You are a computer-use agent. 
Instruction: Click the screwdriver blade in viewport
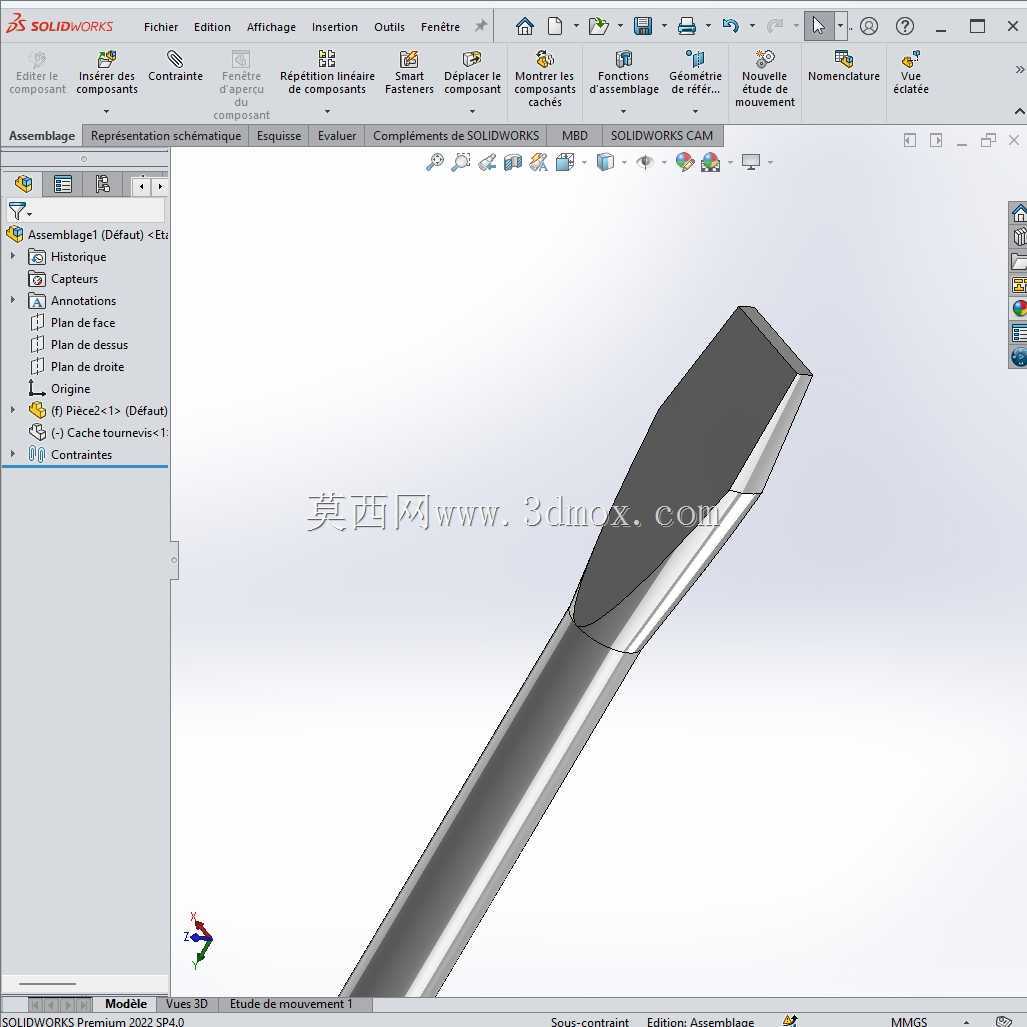pyautogui.click(x=694, y=458)
